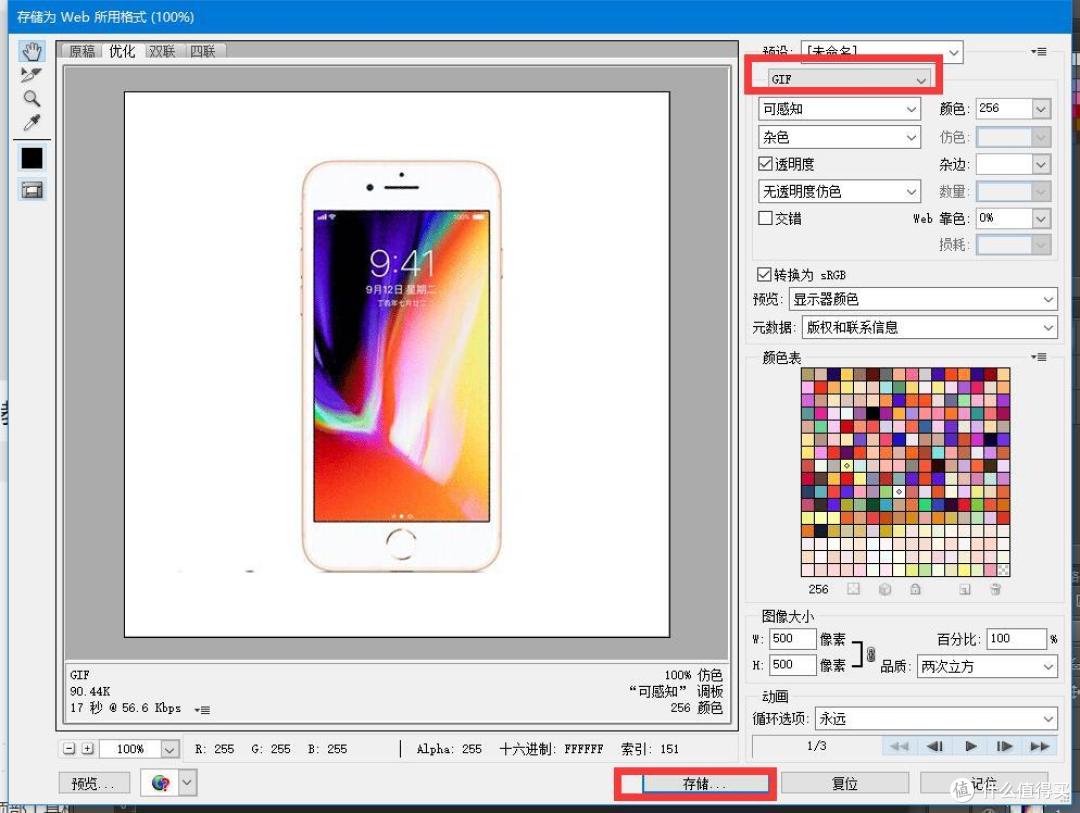Go to next animation frame
The height and width of the screenshot is (813, 1080).
point(1004,746)
